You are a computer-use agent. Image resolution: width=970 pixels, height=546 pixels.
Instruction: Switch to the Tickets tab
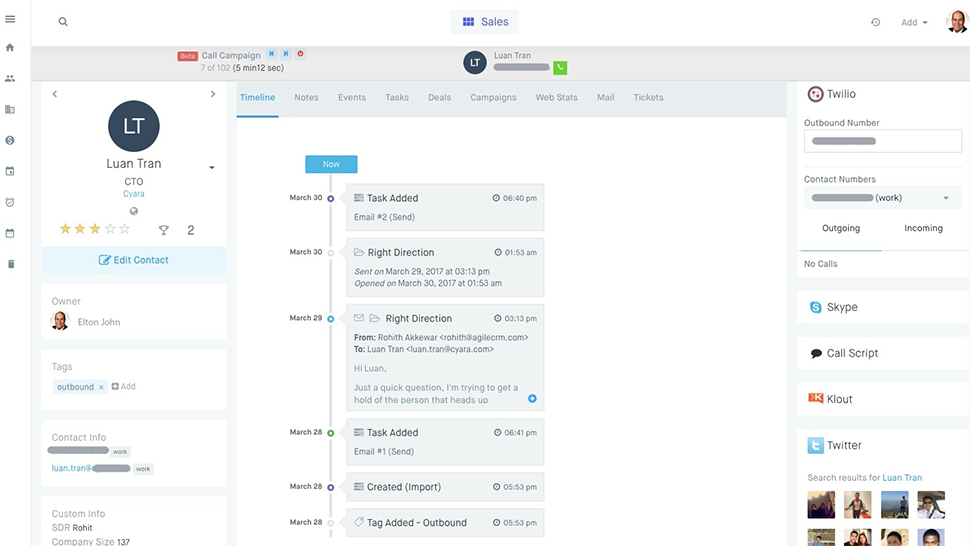coord(648,98)
